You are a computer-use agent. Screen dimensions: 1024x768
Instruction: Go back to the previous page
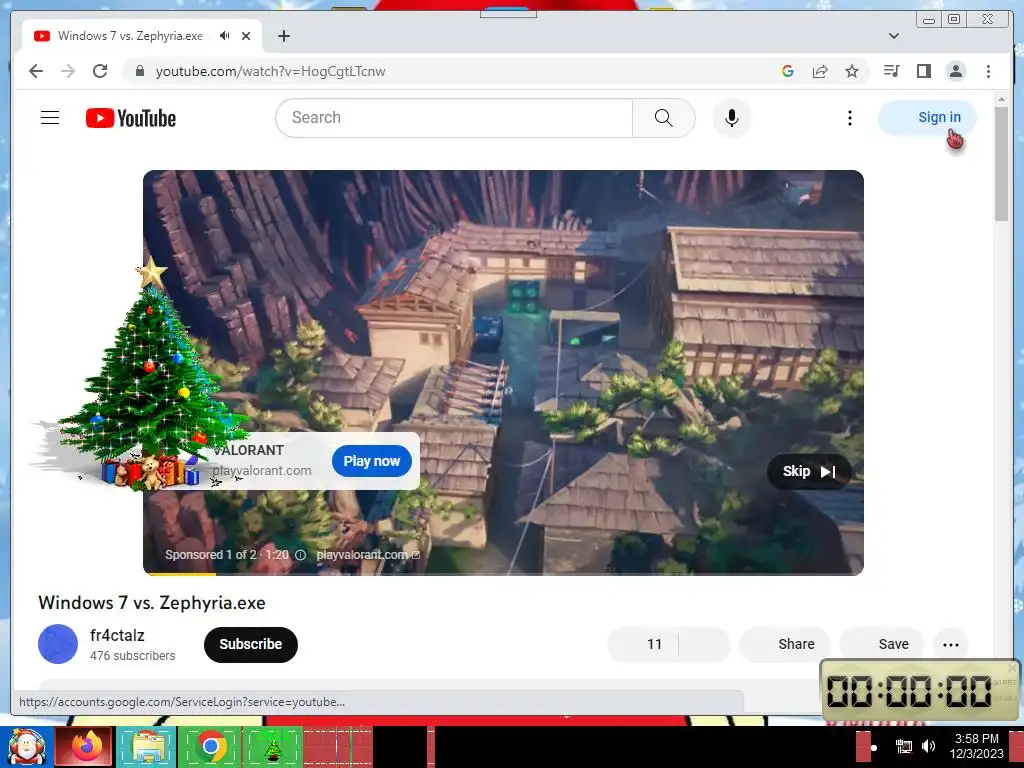click(x=36, y=71)
